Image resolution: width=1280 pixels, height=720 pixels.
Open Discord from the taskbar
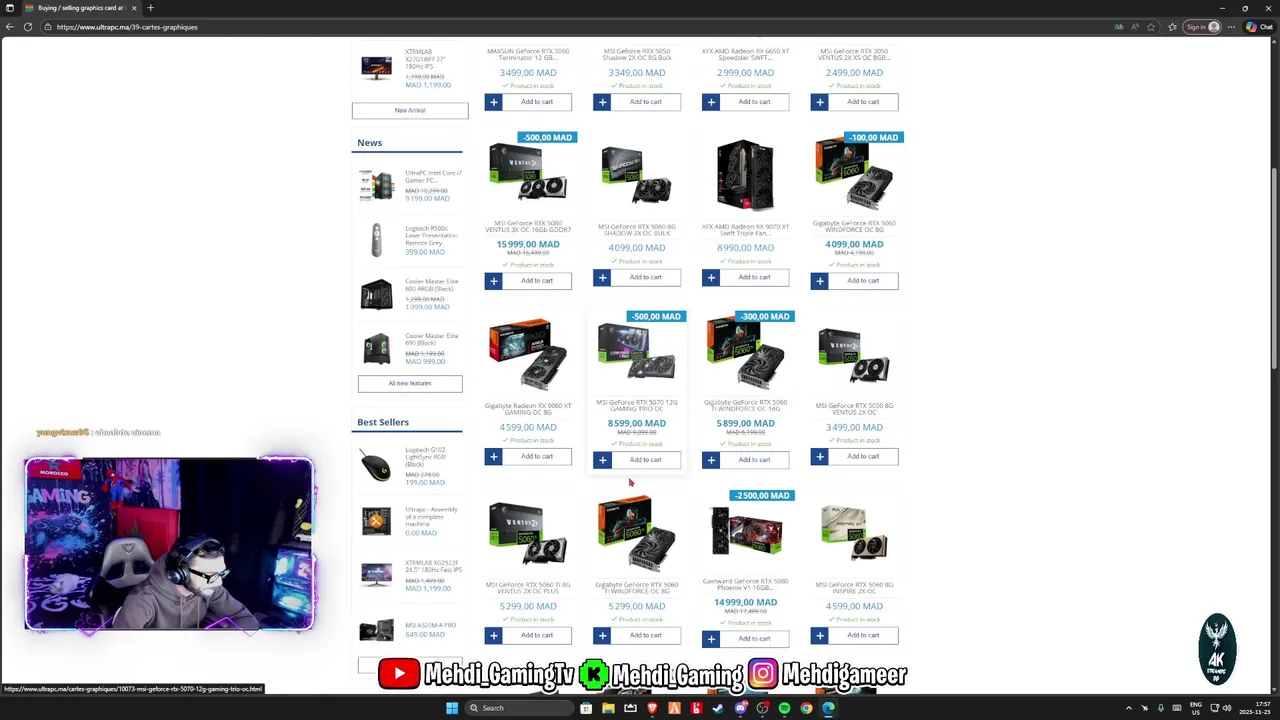(740, 708)
